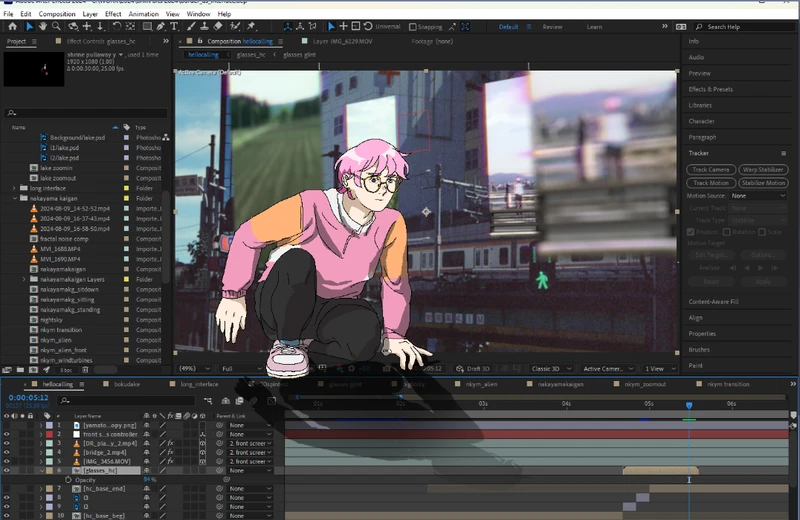Expand the long interface folder
Viewport: 800px width, 520px height.
click(14, 188)
